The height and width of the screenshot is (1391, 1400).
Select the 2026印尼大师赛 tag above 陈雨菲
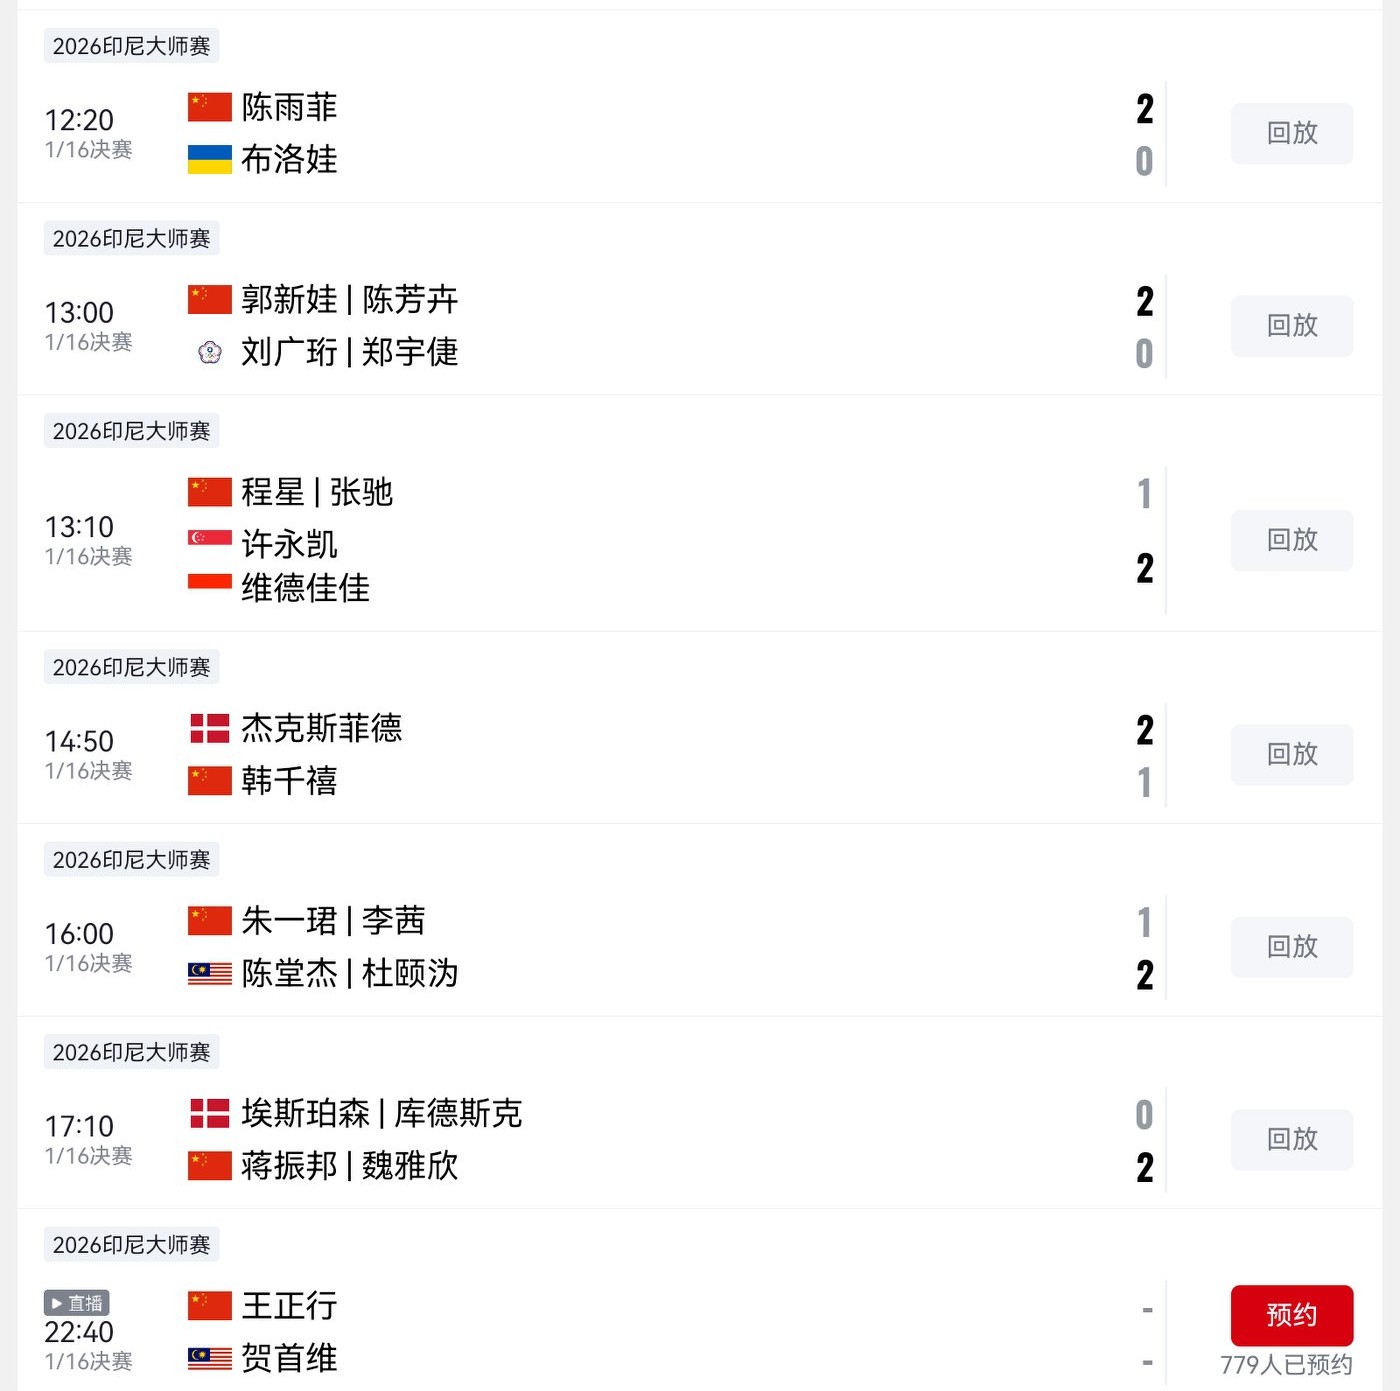[131, 46]
